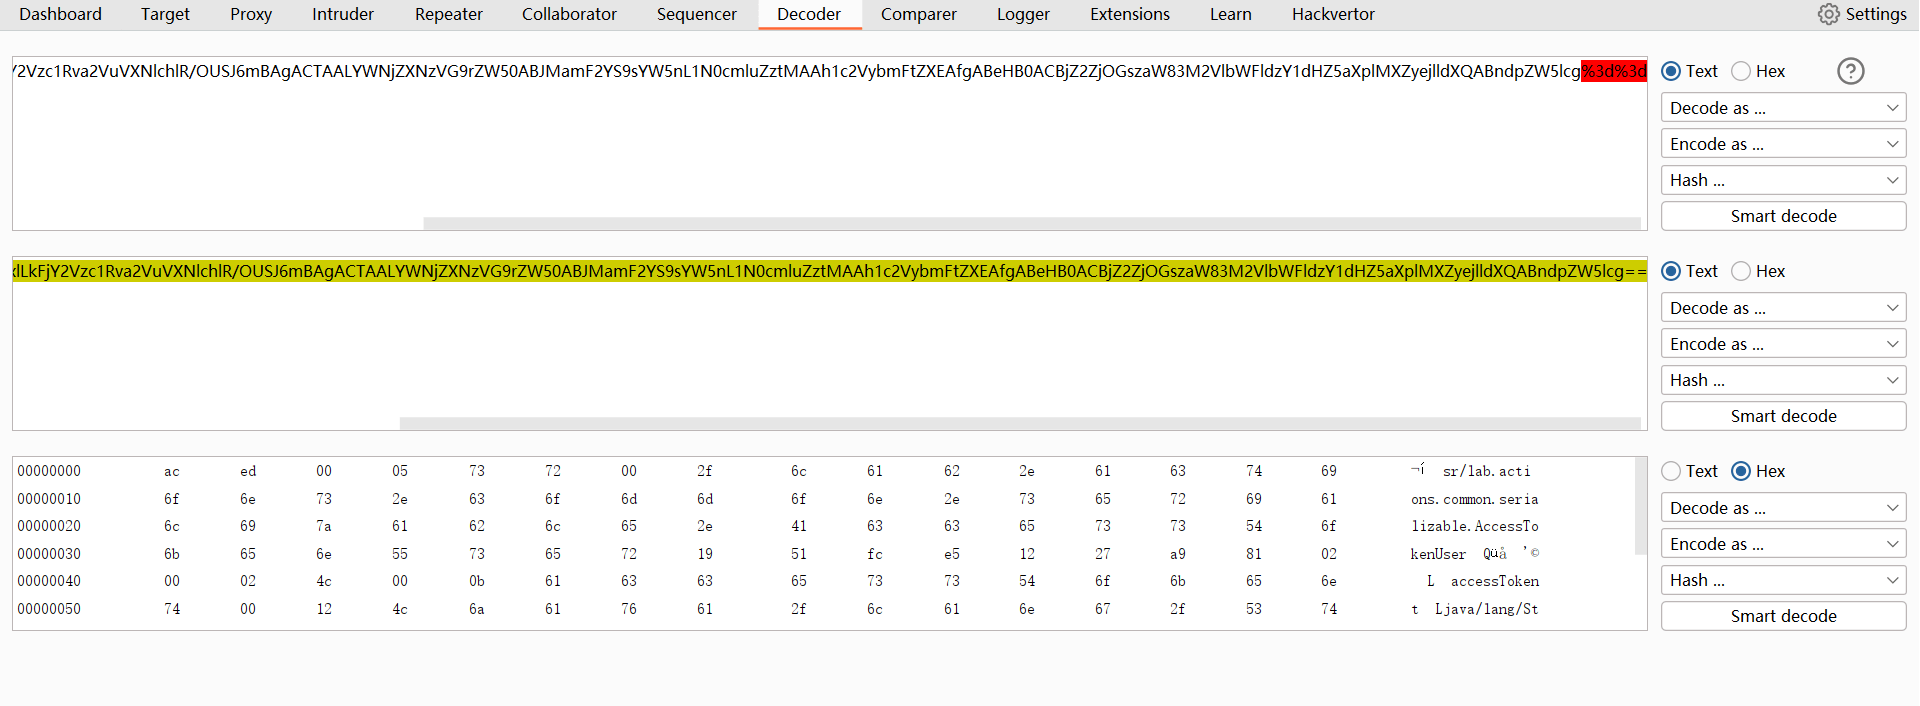This screenshot has height=706, width=1920.
Task: Select Text radio in second decoder panel
Action: 1670,271
